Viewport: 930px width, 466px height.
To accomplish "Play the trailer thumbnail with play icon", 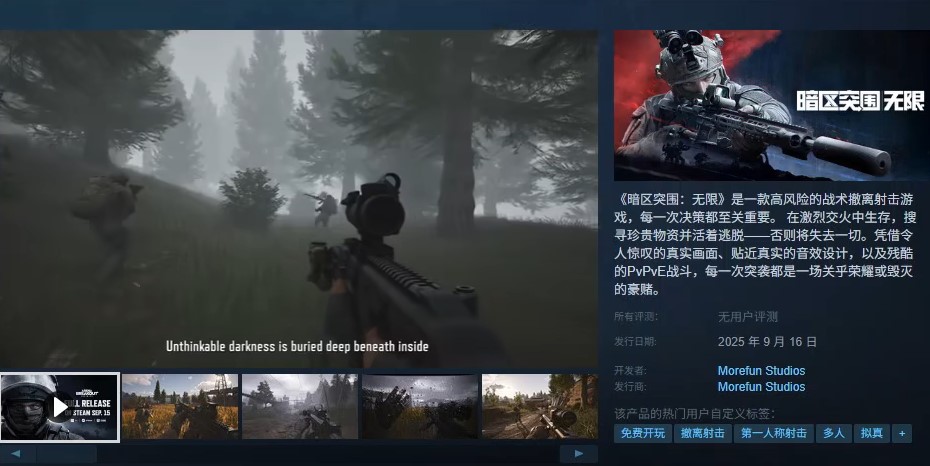I will [60, 407].
